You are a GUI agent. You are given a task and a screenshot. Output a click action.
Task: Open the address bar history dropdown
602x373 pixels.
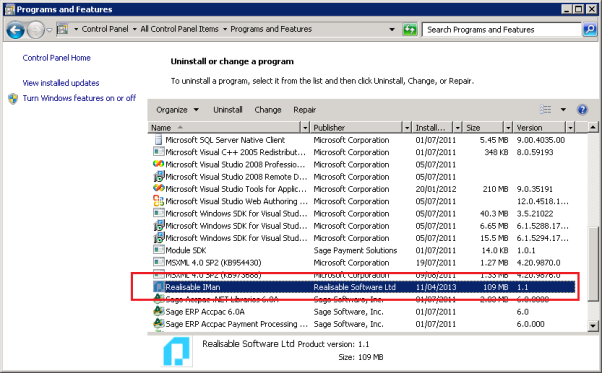[x=392, y=30]
